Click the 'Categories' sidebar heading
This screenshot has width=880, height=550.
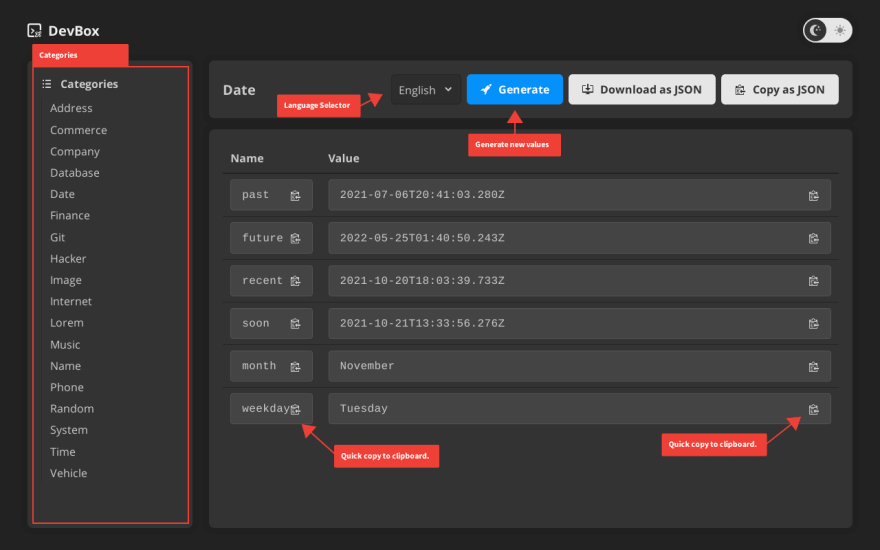[x=89, y=84]
